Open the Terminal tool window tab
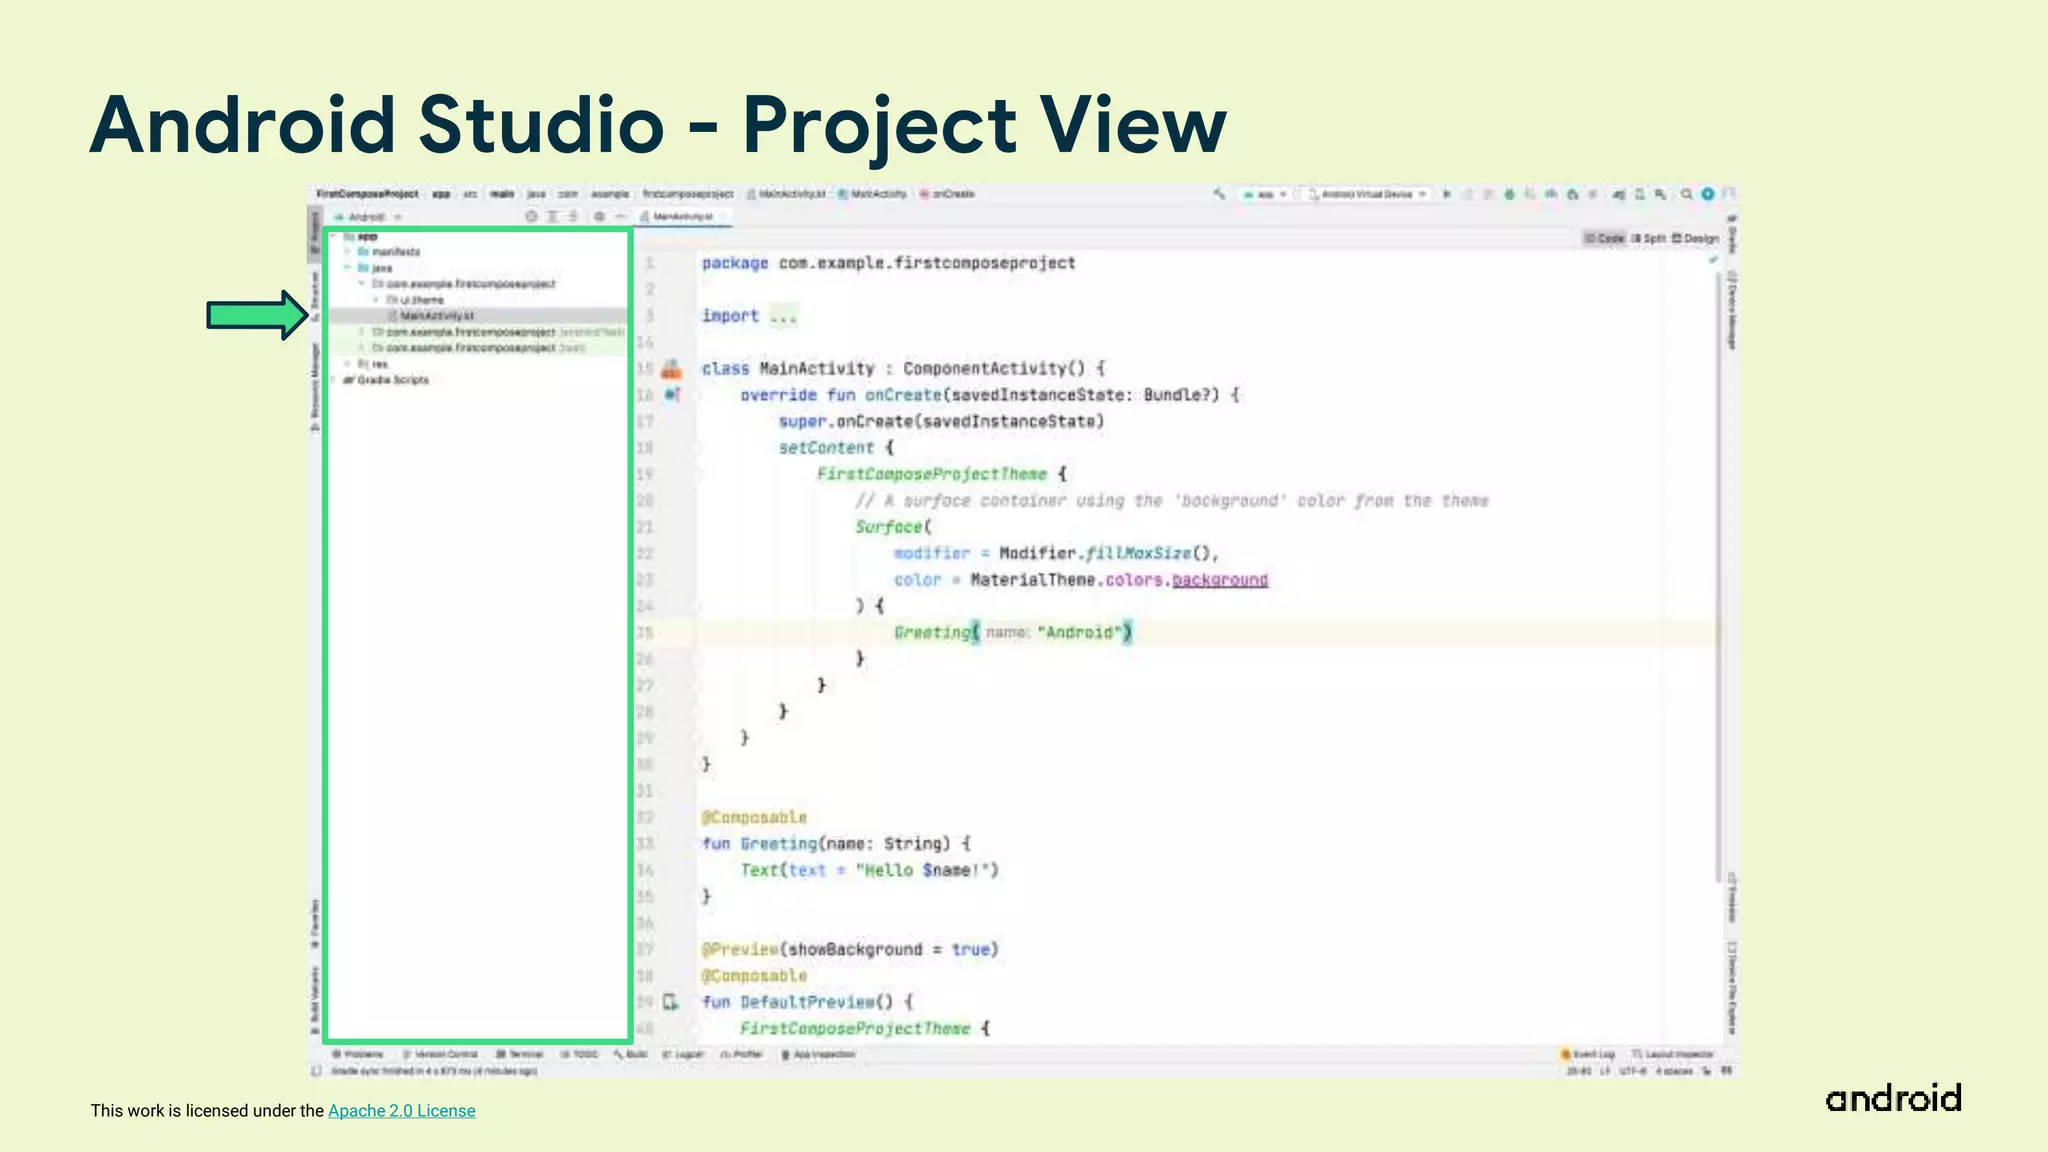2048x1152 pixels. 521,1054
